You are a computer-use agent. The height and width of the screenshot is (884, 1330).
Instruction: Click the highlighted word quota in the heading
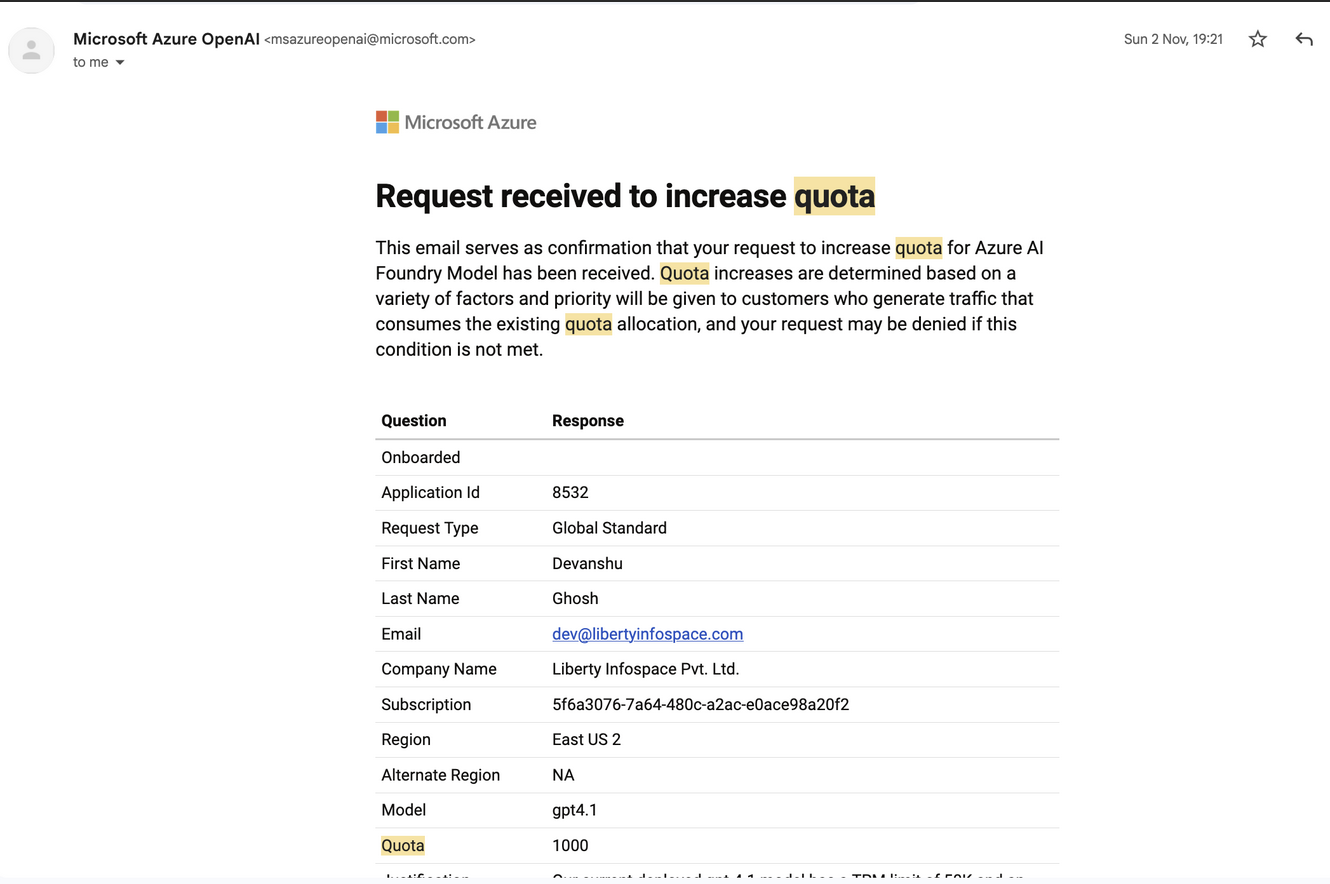tap(834, 196)
